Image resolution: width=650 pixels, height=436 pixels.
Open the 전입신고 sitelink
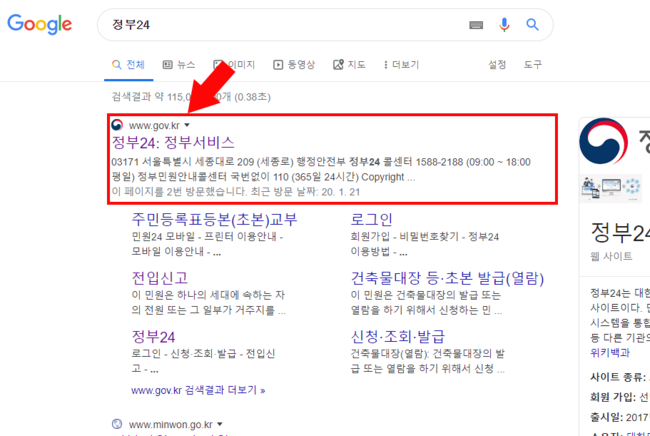point(160,278)
